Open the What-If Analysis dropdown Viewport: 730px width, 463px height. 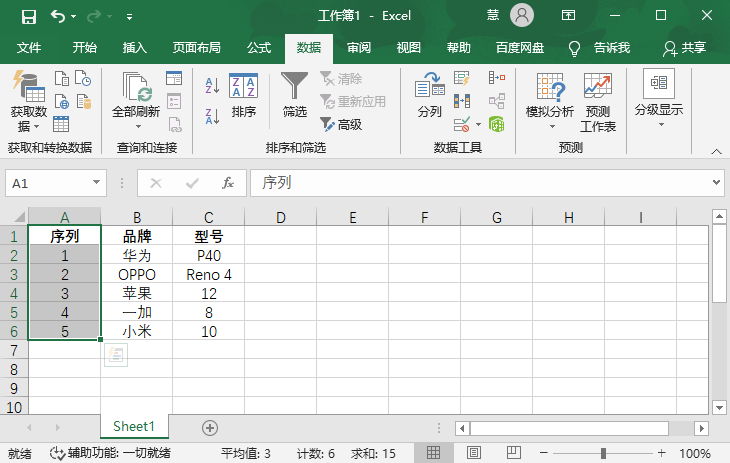point(550,101)
